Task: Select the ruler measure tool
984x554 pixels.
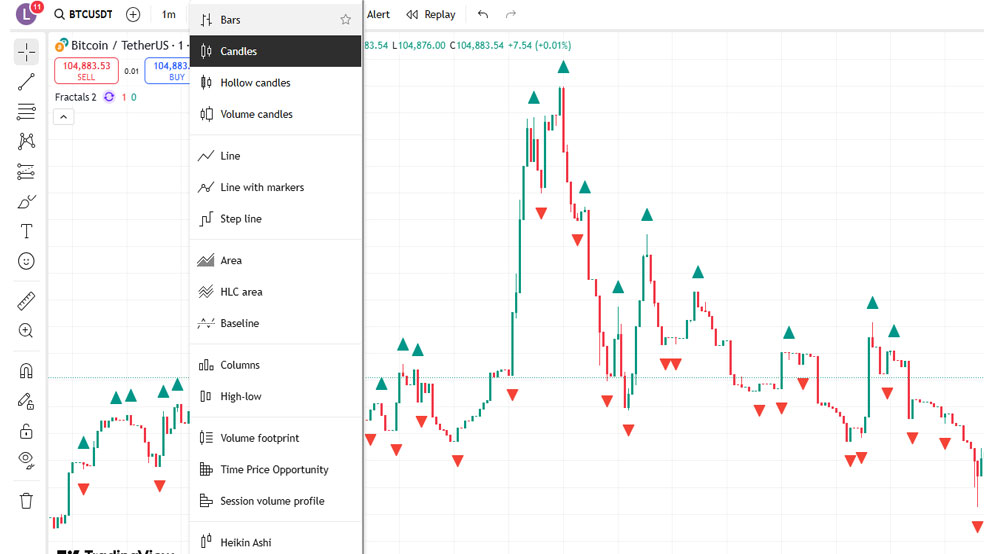Action: pyautogui.click(x=26, y=301)
